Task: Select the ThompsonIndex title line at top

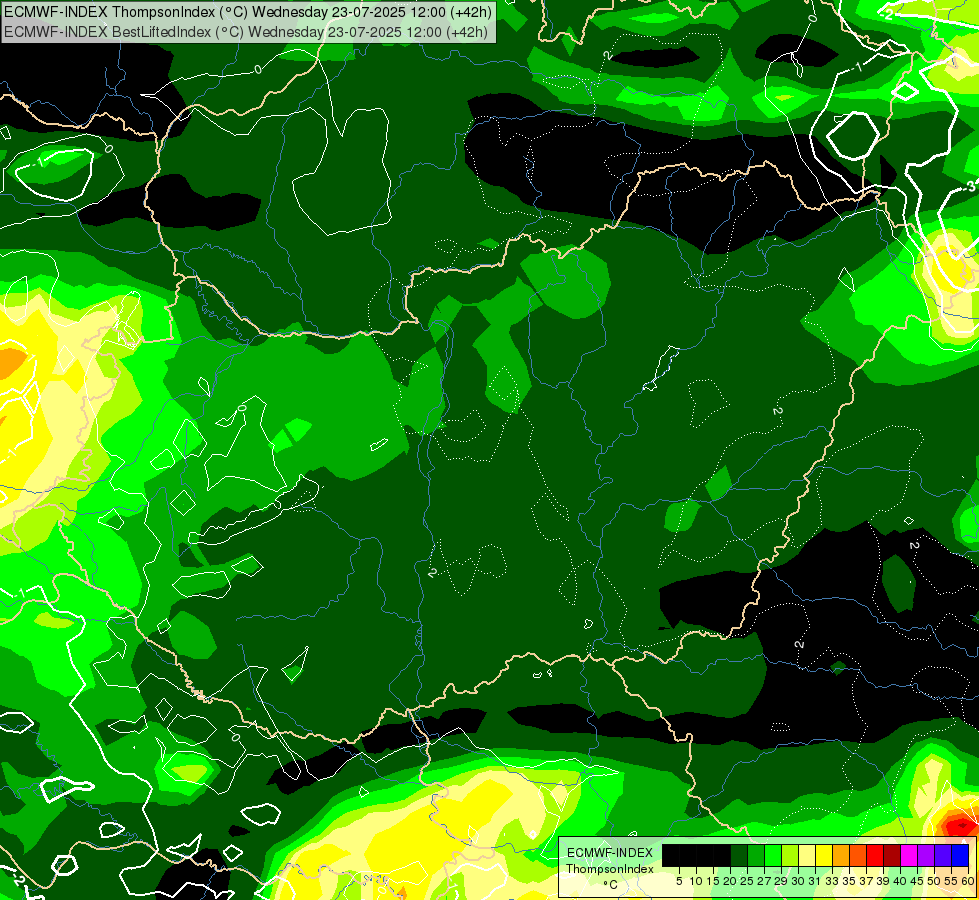Action: (x=248, y=11)
